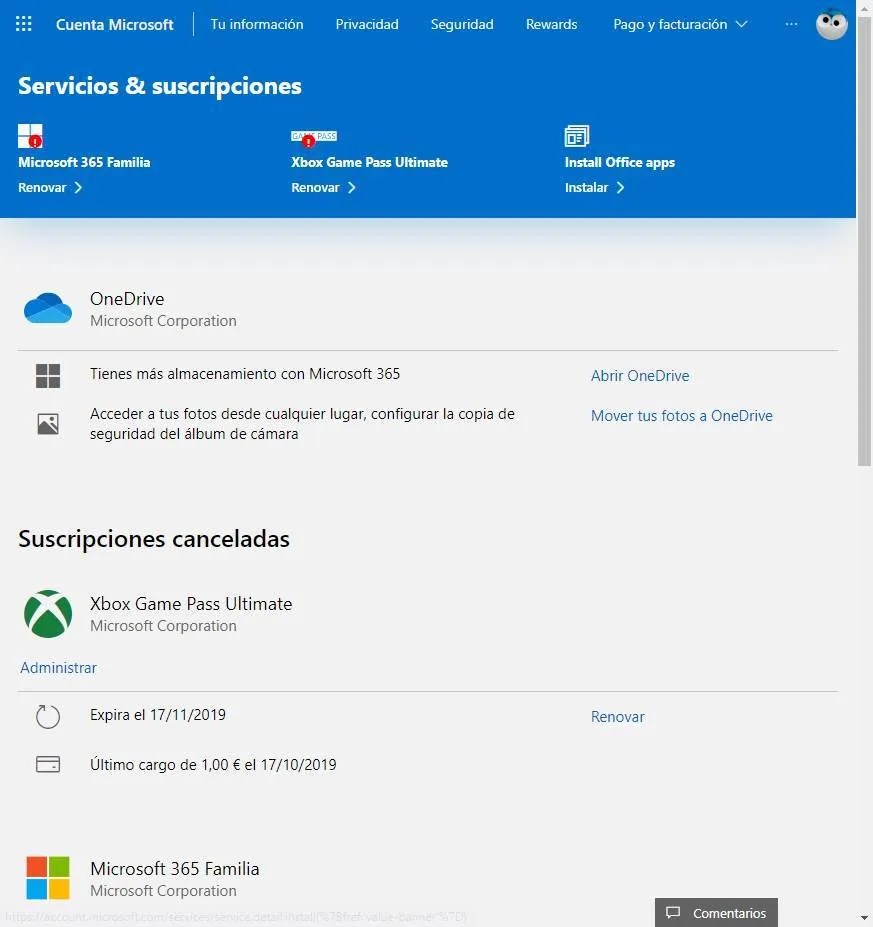Go to Tu información tab

[x=257, y=24]
